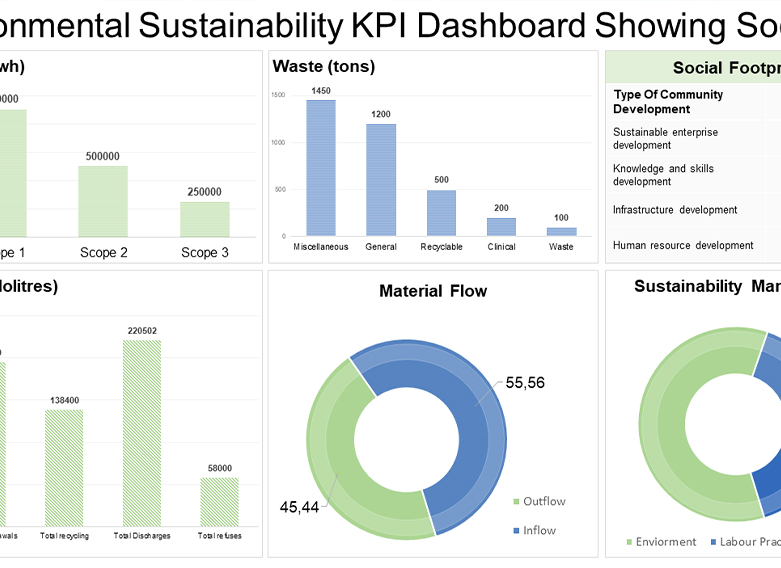
Task: Select the Scope 3 bar in emissions chart
Action: point(205,218)
